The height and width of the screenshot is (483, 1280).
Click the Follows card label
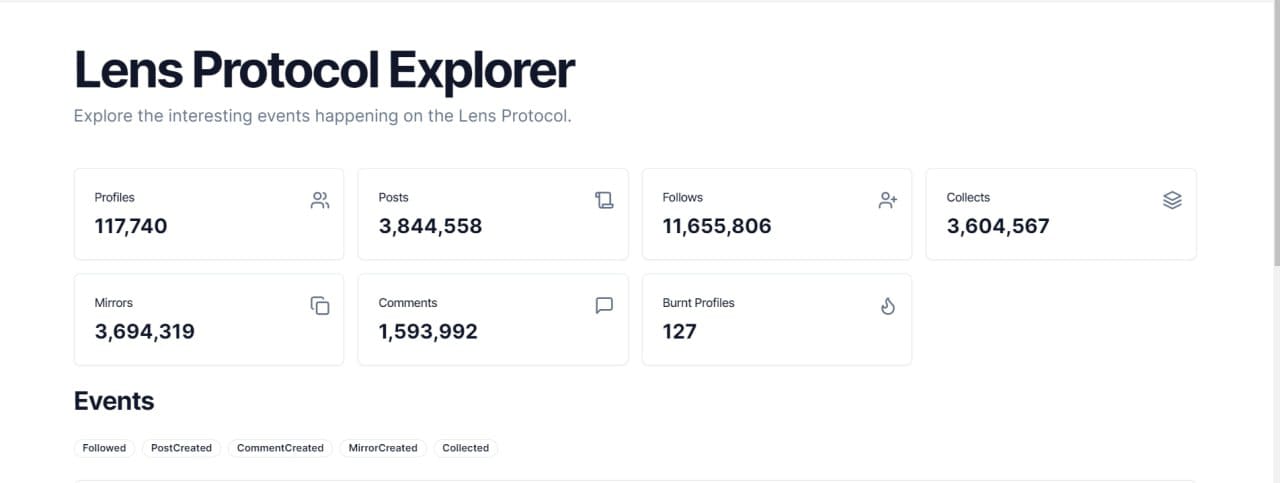coord(683,198)
